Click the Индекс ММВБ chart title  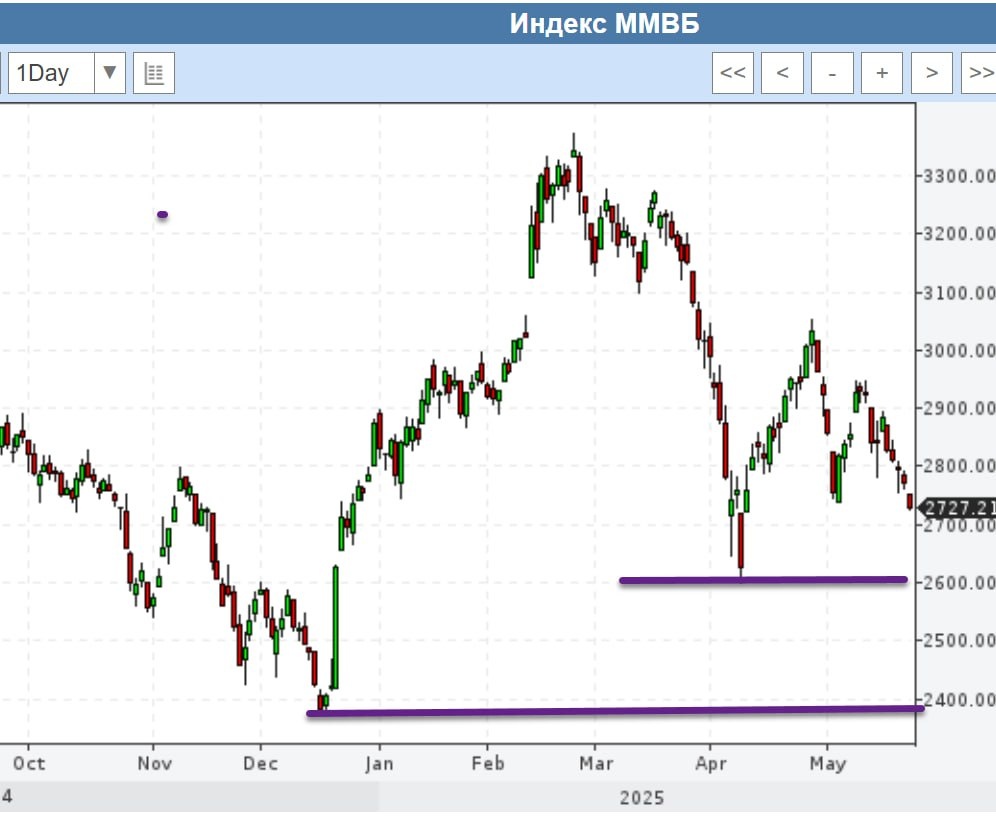point(604,24)
